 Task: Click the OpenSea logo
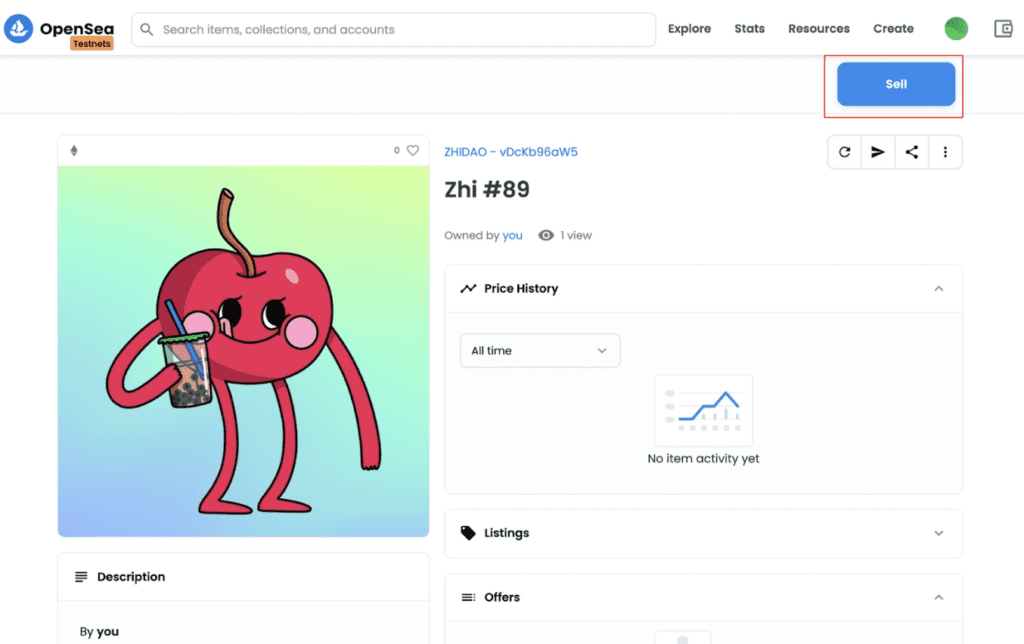[x=18, y=29]
